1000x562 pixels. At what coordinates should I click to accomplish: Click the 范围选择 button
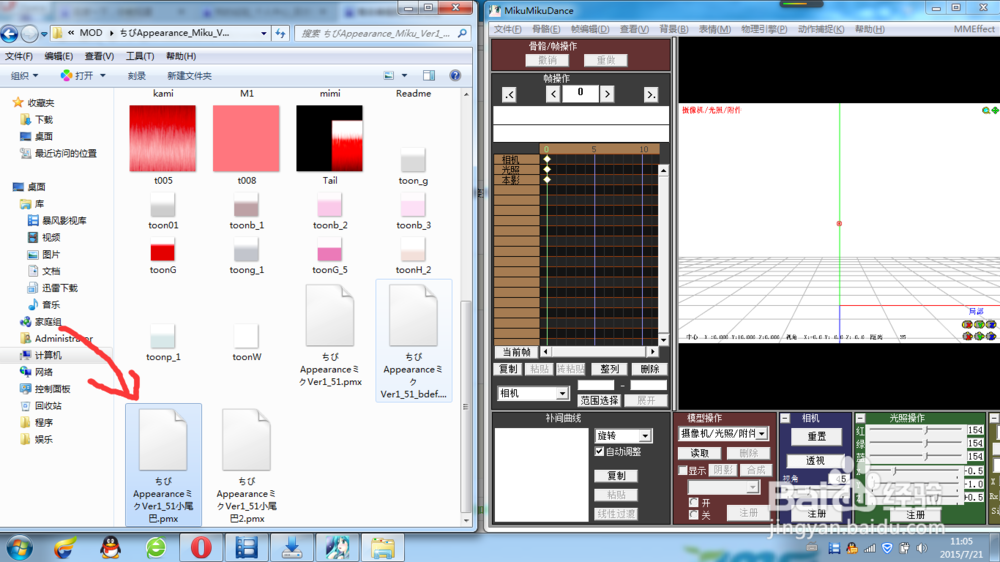click(599, 401)
